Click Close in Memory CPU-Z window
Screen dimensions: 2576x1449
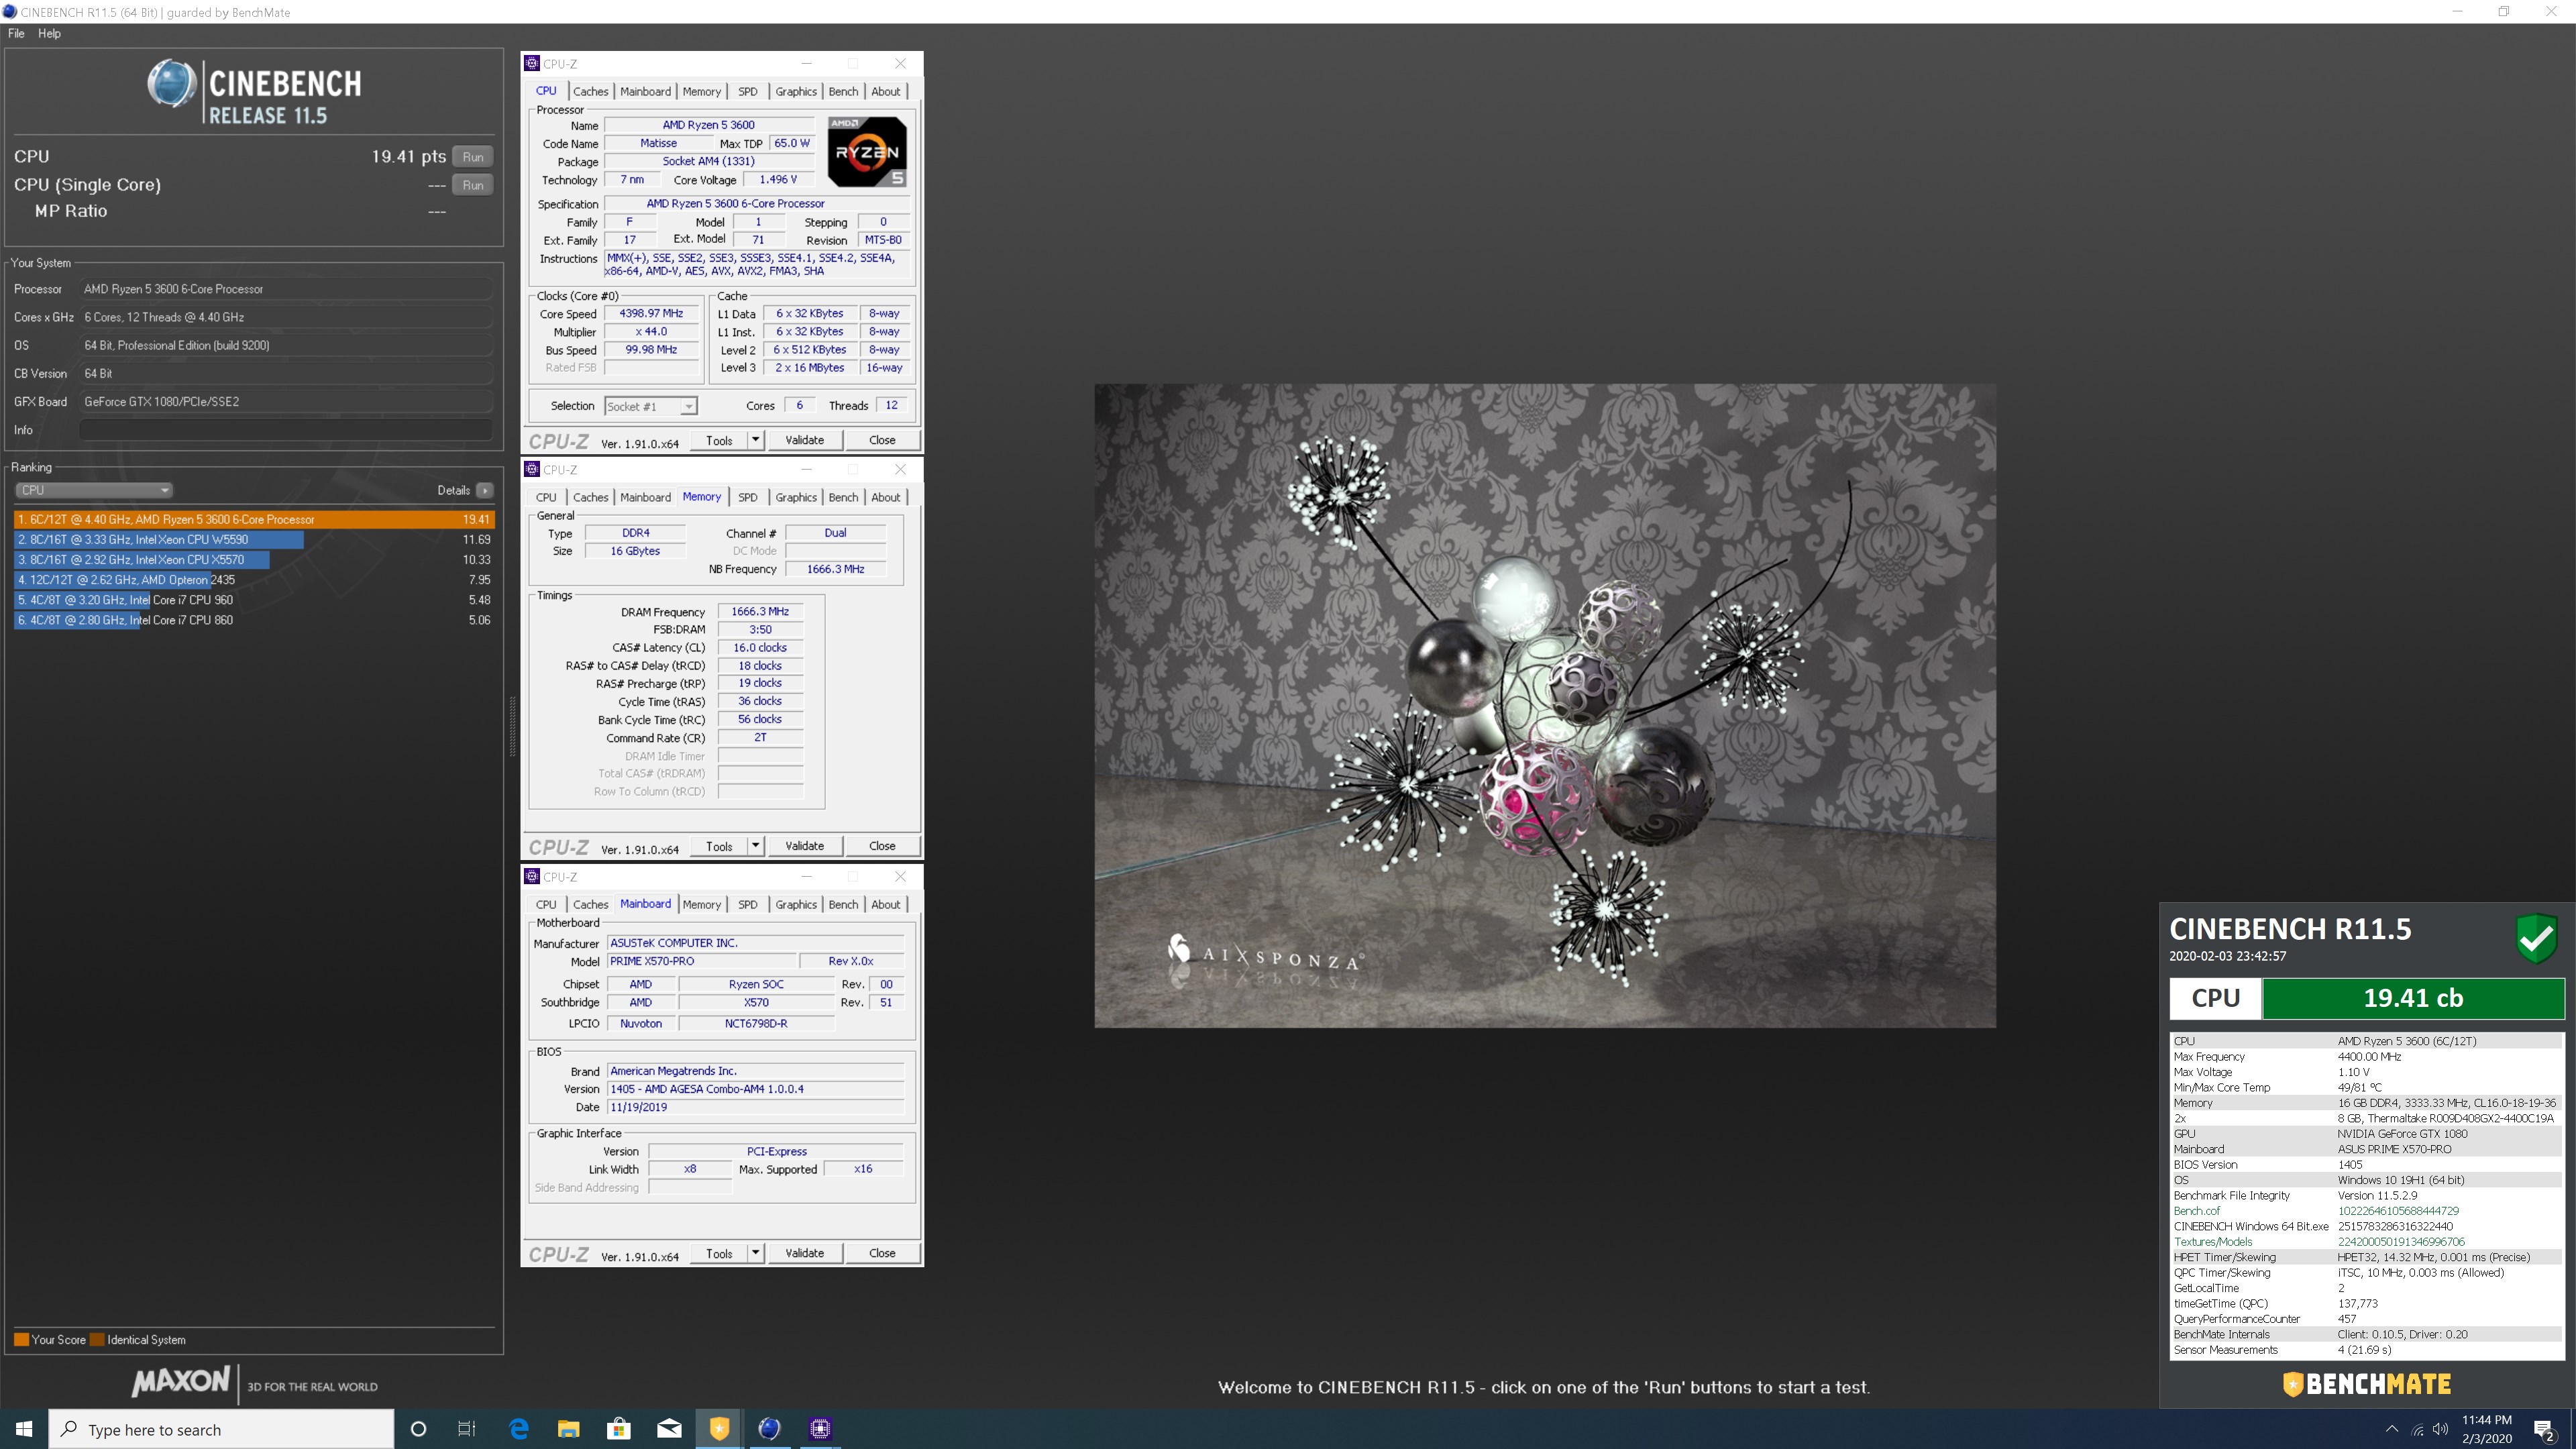(x=882, y=846)
